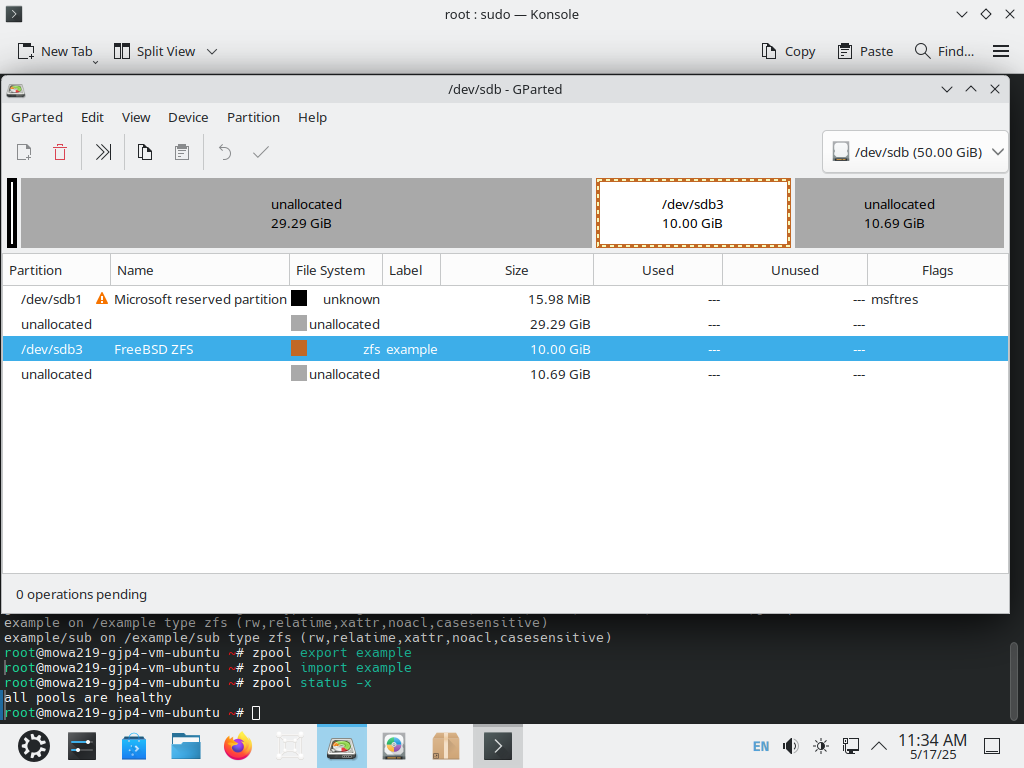
Task: Click the GParted taskbar entry
Action: coord(342,746)
